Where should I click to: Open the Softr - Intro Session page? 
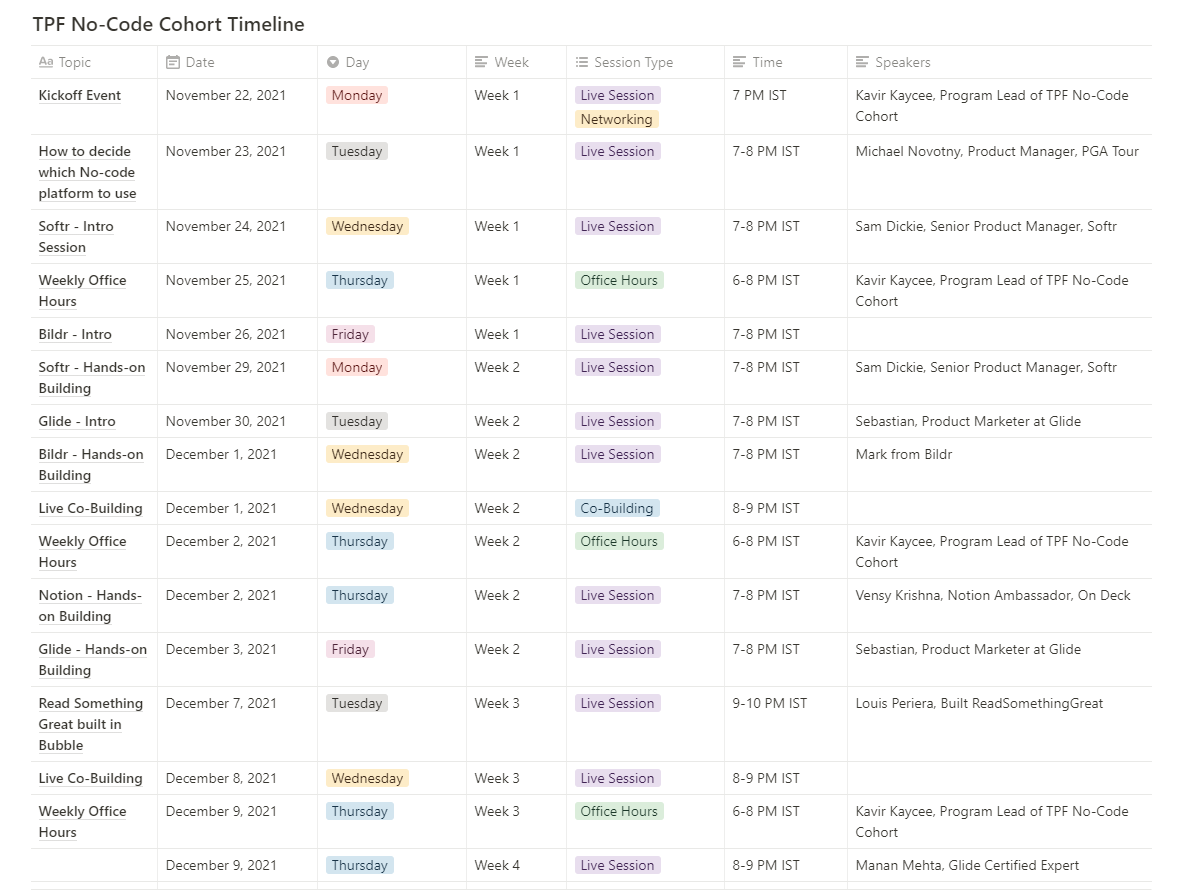pos(76,237)
